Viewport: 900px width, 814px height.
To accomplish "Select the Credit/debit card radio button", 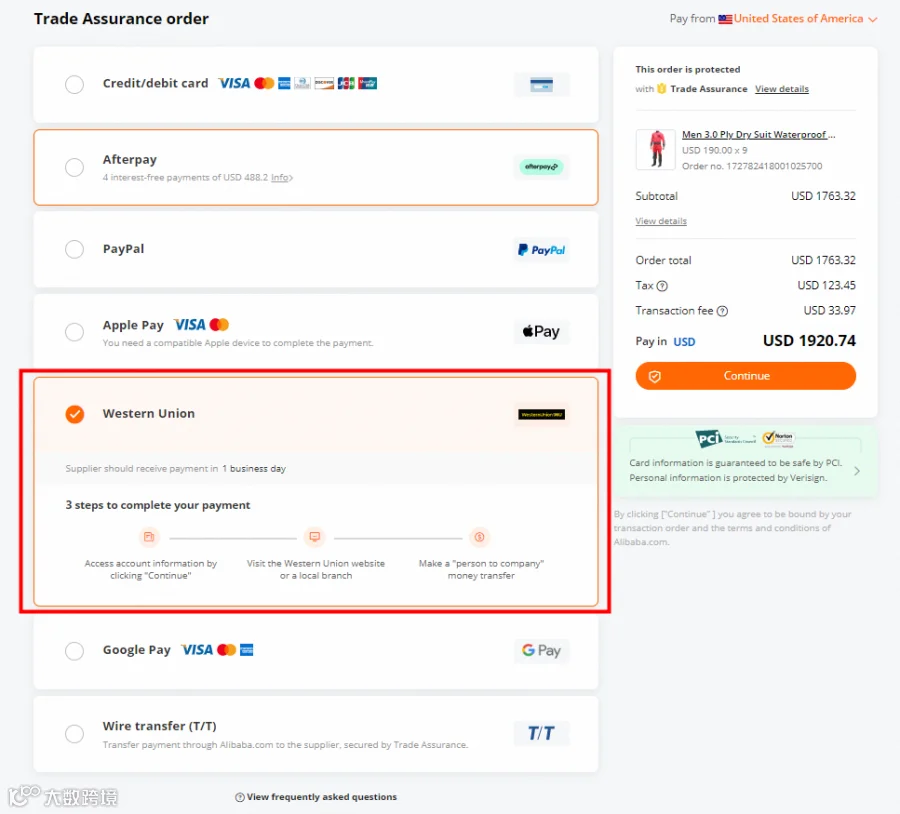I will (x=75, y=84).
